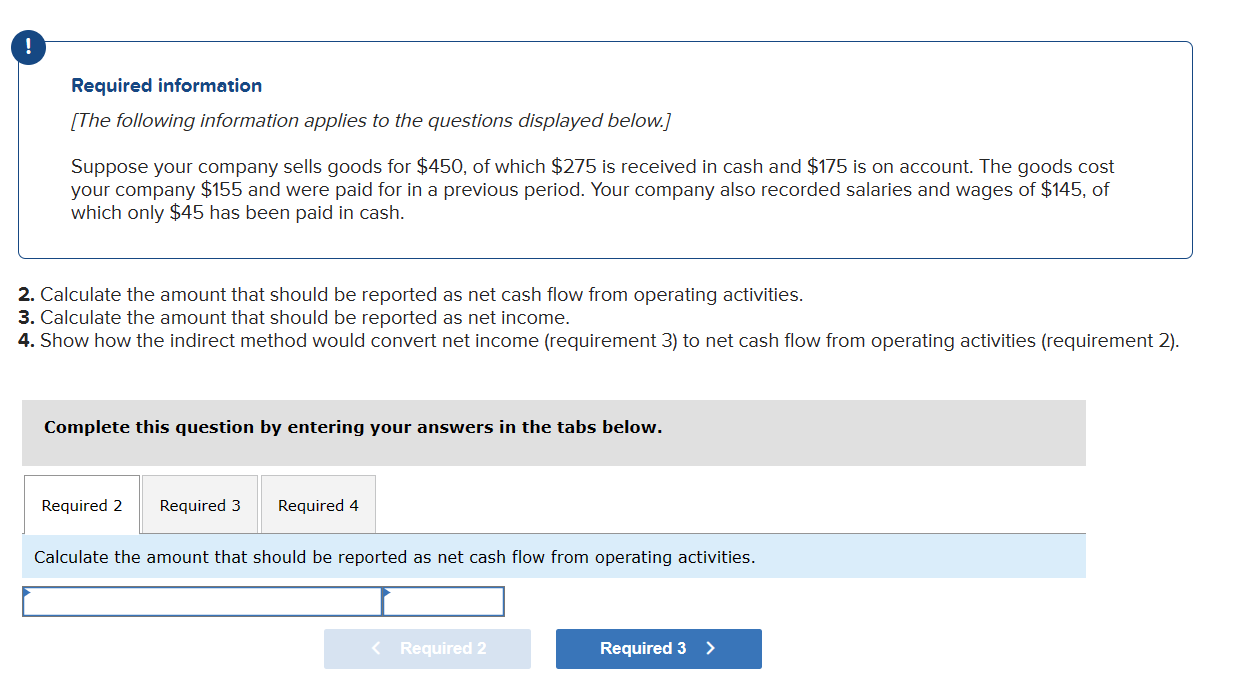Click the italicized required information subtitle

(x=370, y=120)
